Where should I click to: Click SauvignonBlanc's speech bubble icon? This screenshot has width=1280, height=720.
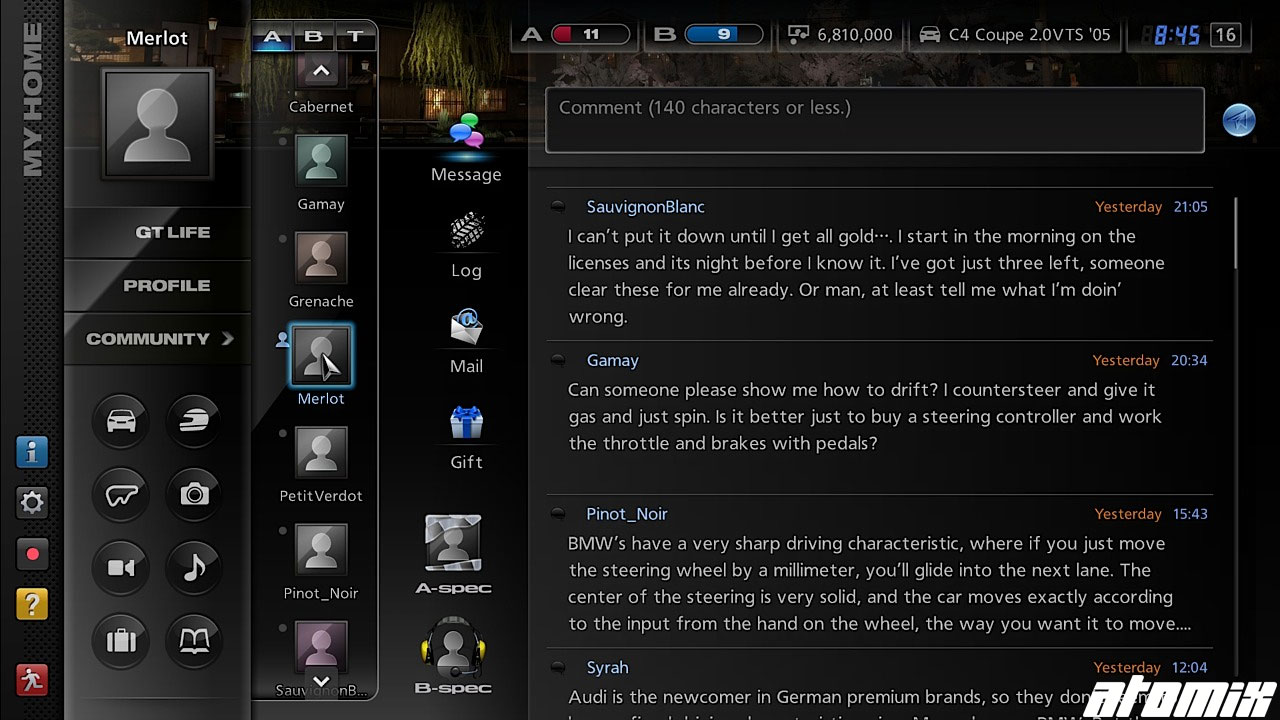tap(558, 207)
